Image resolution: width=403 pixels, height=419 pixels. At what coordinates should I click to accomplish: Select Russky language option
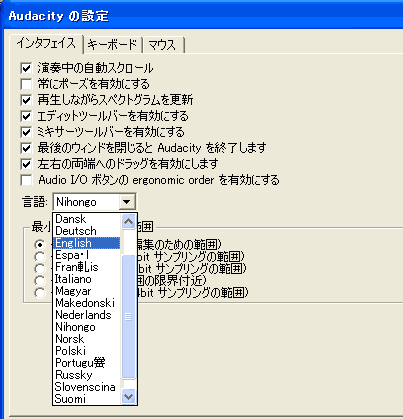click(87, 375)
